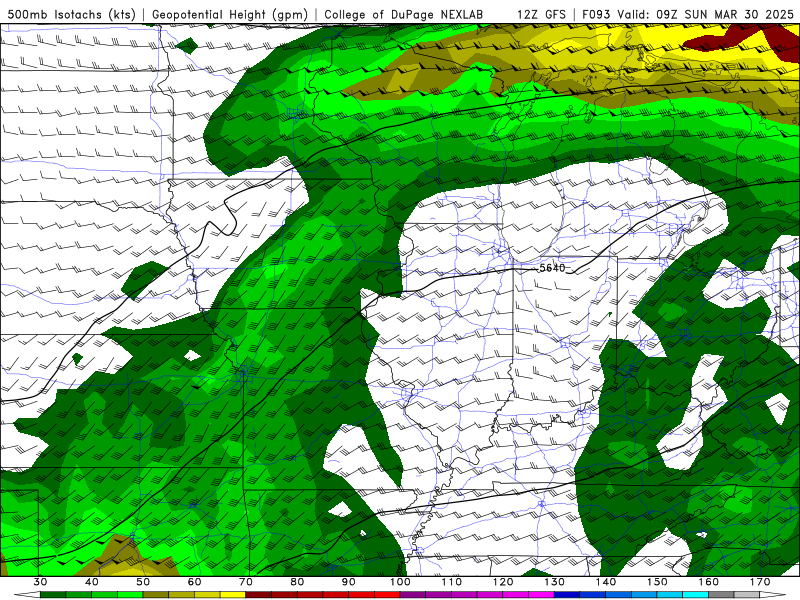Click the cyan legend swatch before 160

coord(695,595)
